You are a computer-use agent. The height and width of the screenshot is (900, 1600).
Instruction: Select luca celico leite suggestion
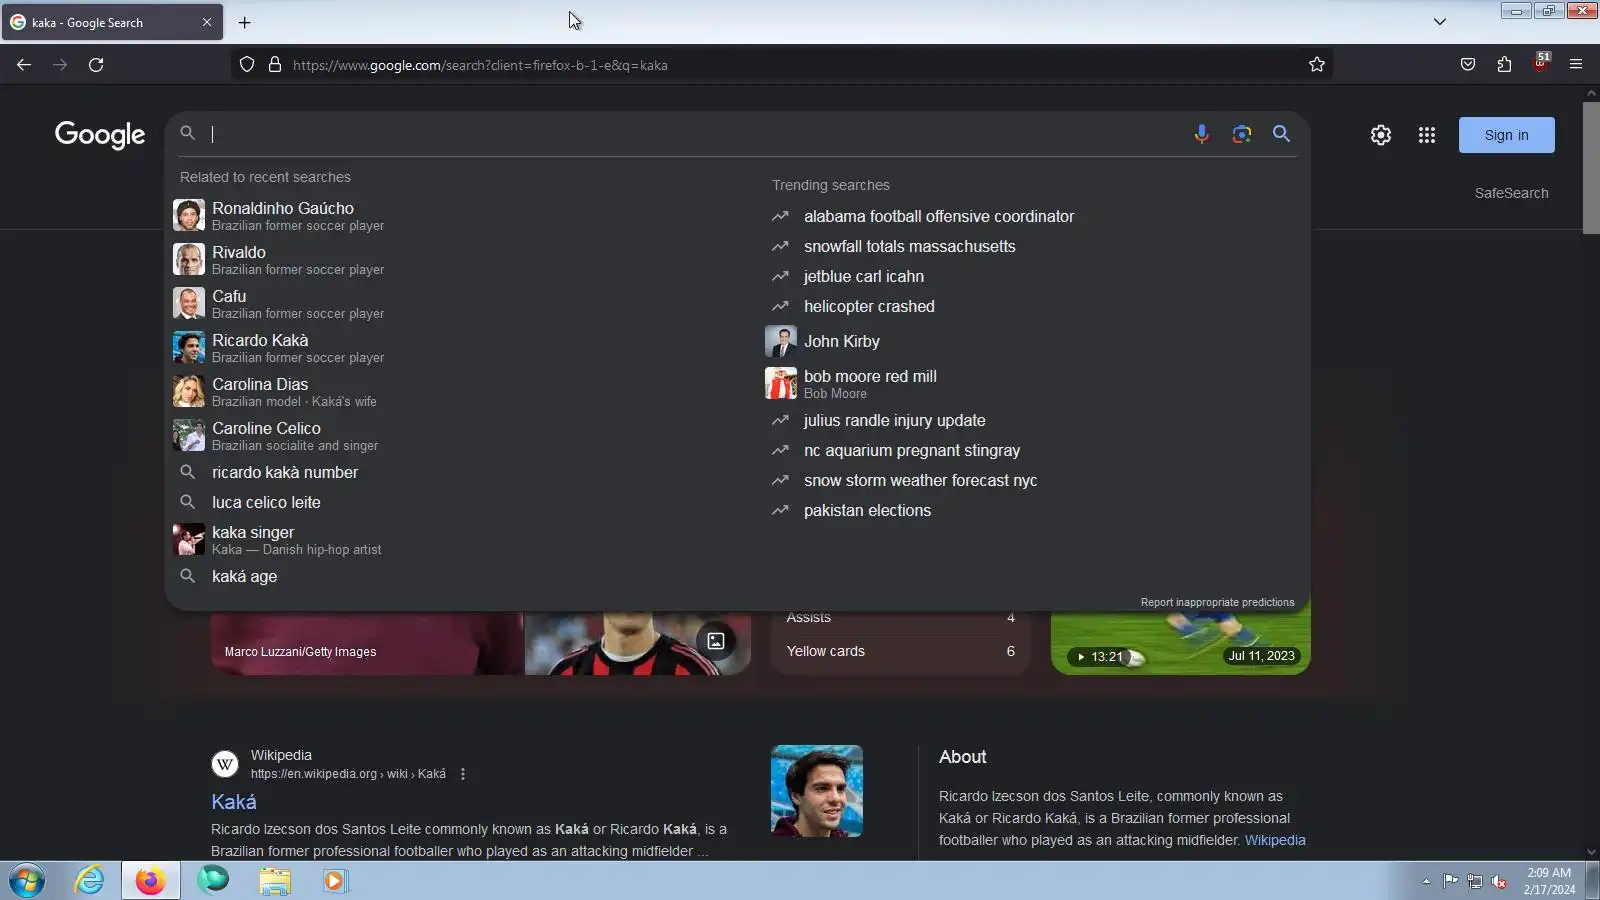pyautogui.click(x=460, y=502)
